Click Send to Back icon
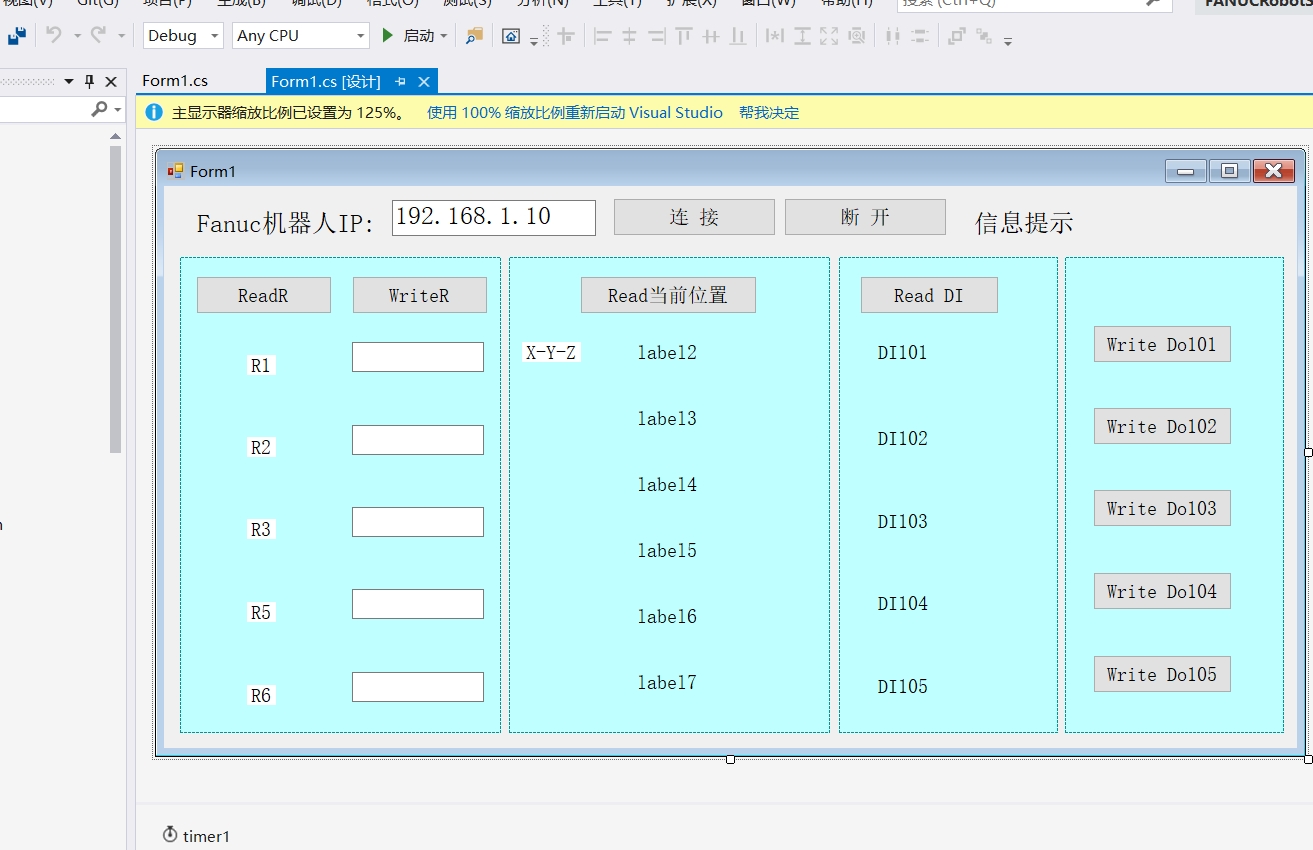This screenshot has height=850, width=1313. 984,36
